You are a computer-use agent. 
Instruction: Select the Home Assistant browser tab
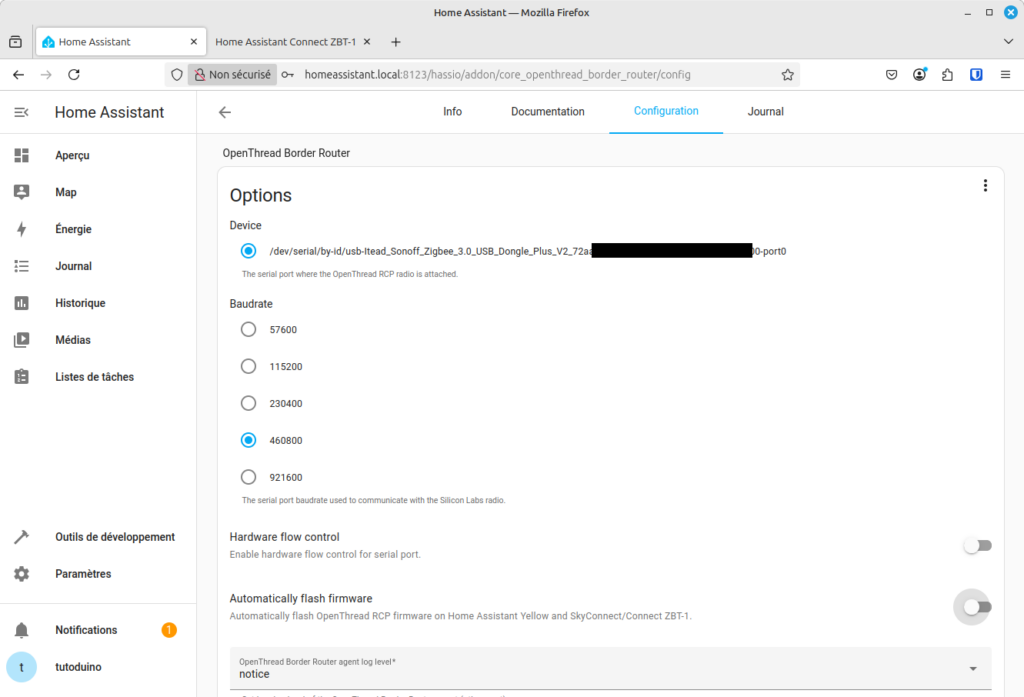point(121,42)
